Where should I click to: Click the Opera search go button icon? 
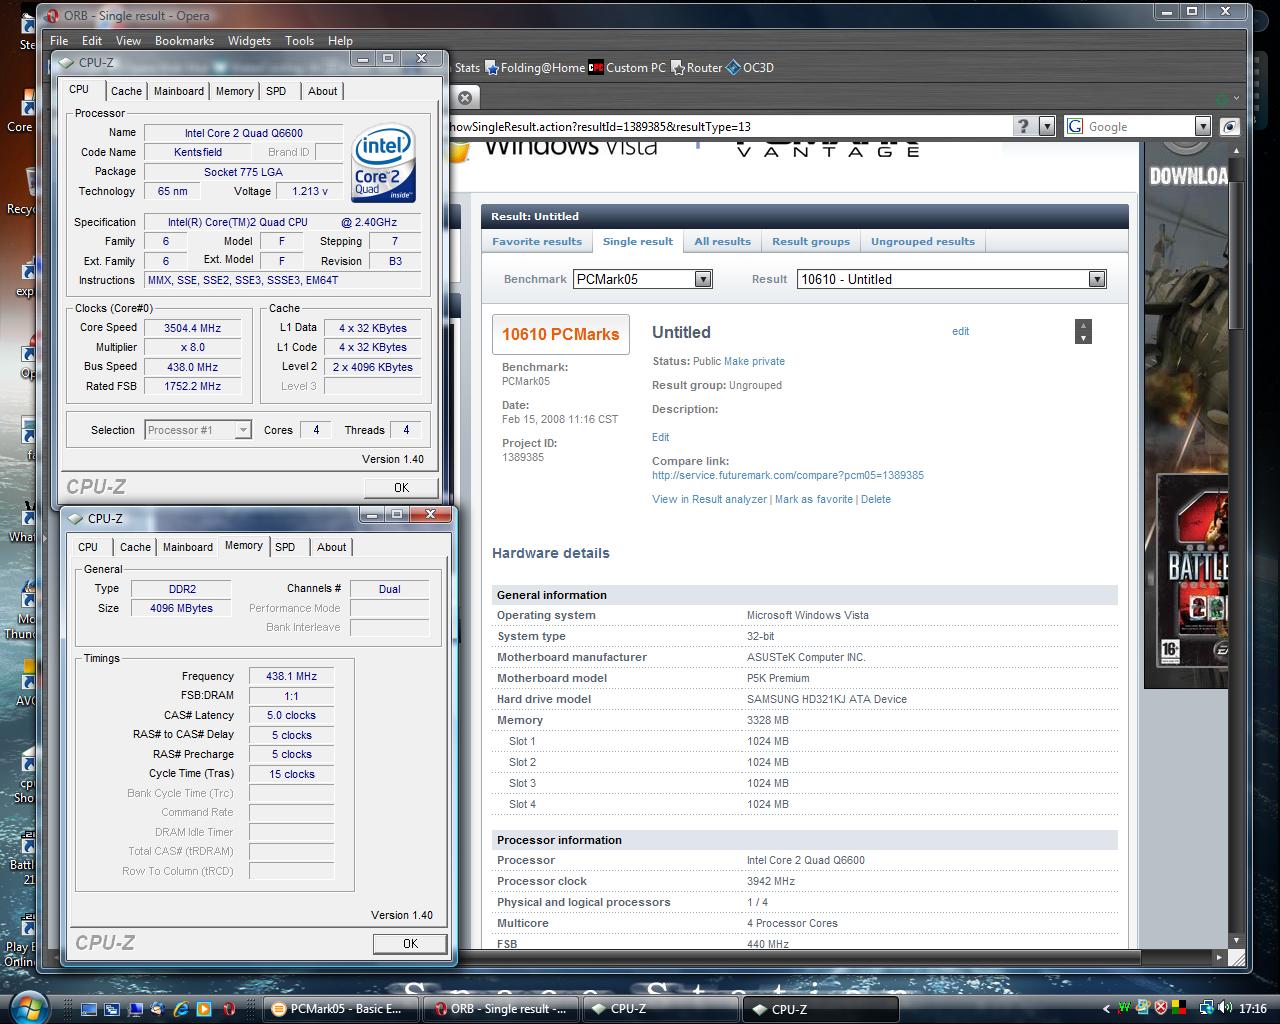click(x=1230, y=126)
